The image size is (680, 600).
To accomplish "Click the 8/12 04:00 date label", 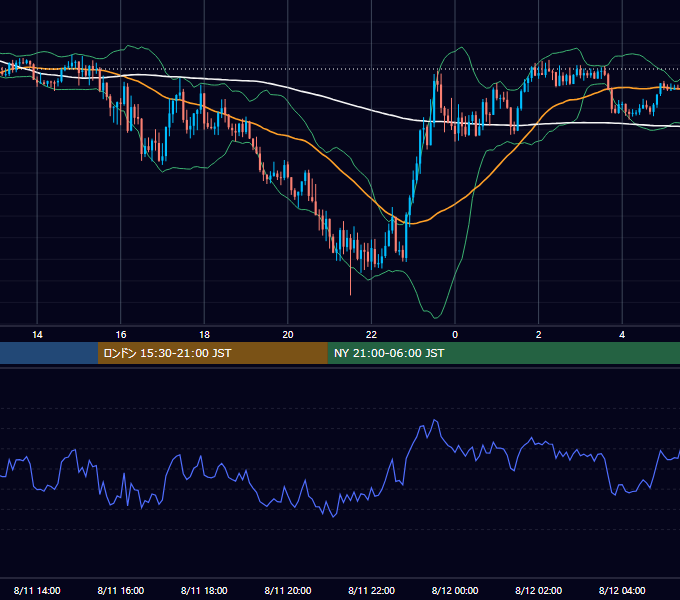I will (x=622, y=590).
